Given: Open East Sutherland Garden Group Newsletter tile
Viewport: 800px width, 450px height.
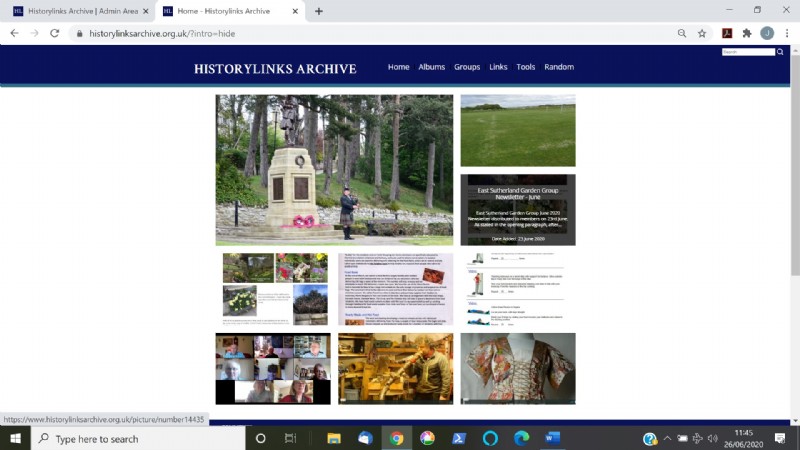Looking at the screenshot, I should (517, 210).
